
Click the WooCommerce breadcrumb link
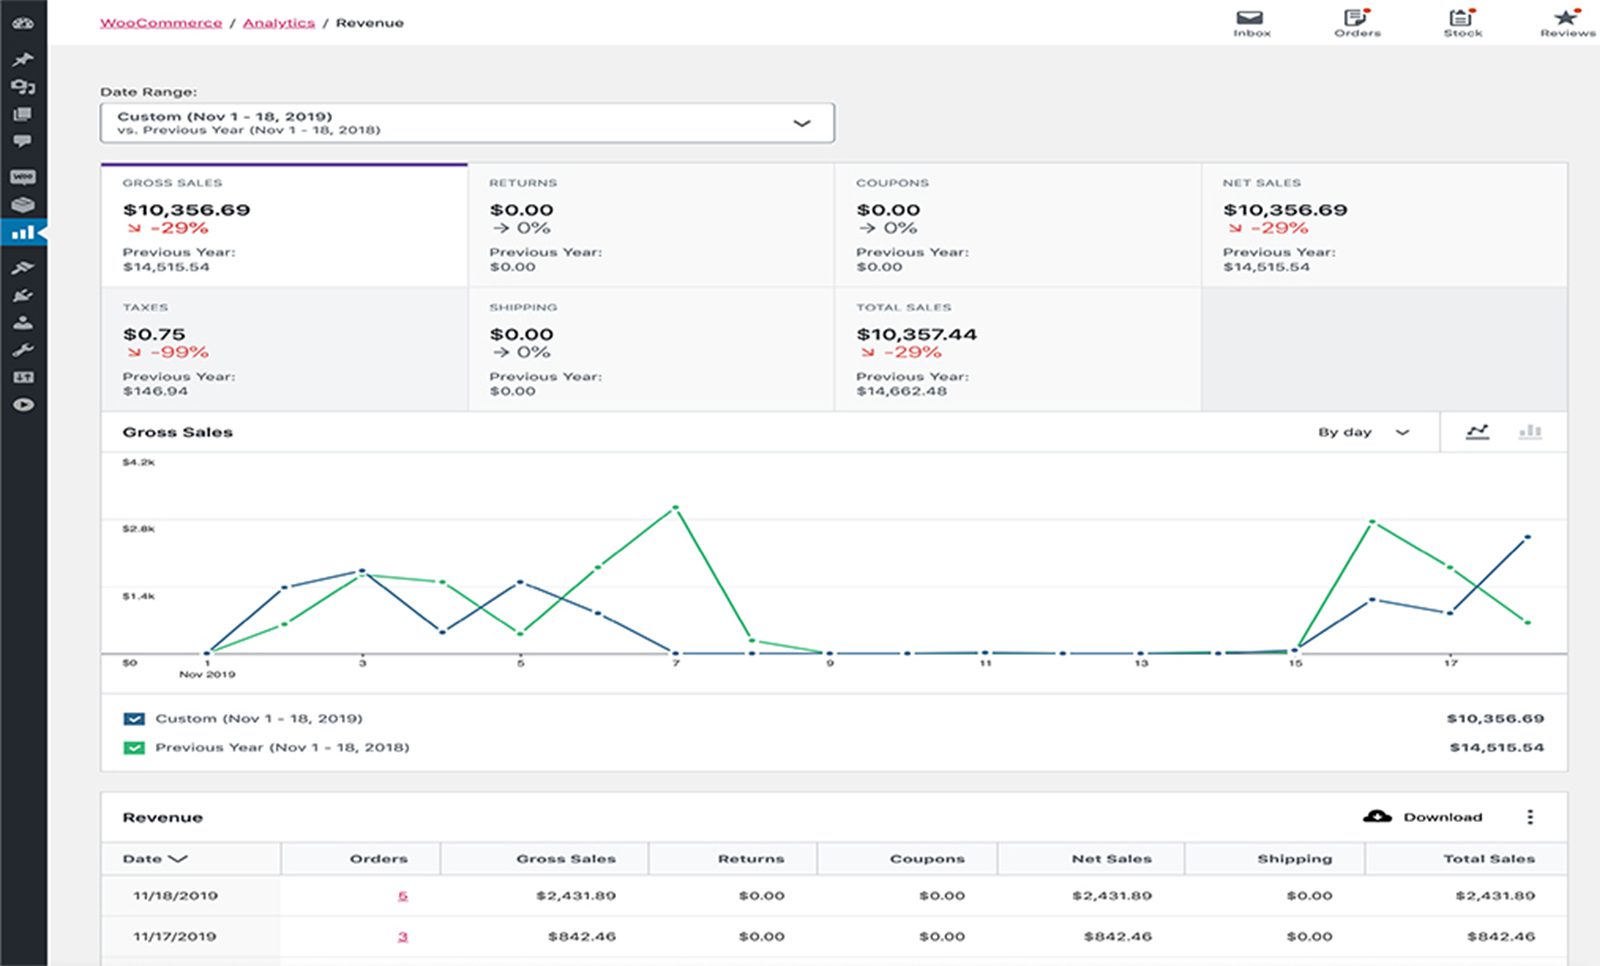click(161, 23)
